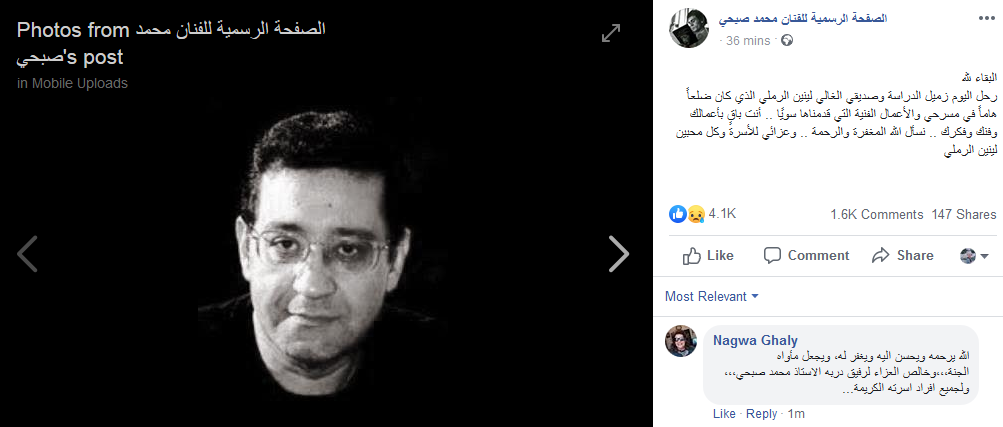Image resolution: width=1003 pixels, height=427 pixels.
Task: Expand photo to fullscreen with diagonal arrows icon
Action: [x=611, y=33]
